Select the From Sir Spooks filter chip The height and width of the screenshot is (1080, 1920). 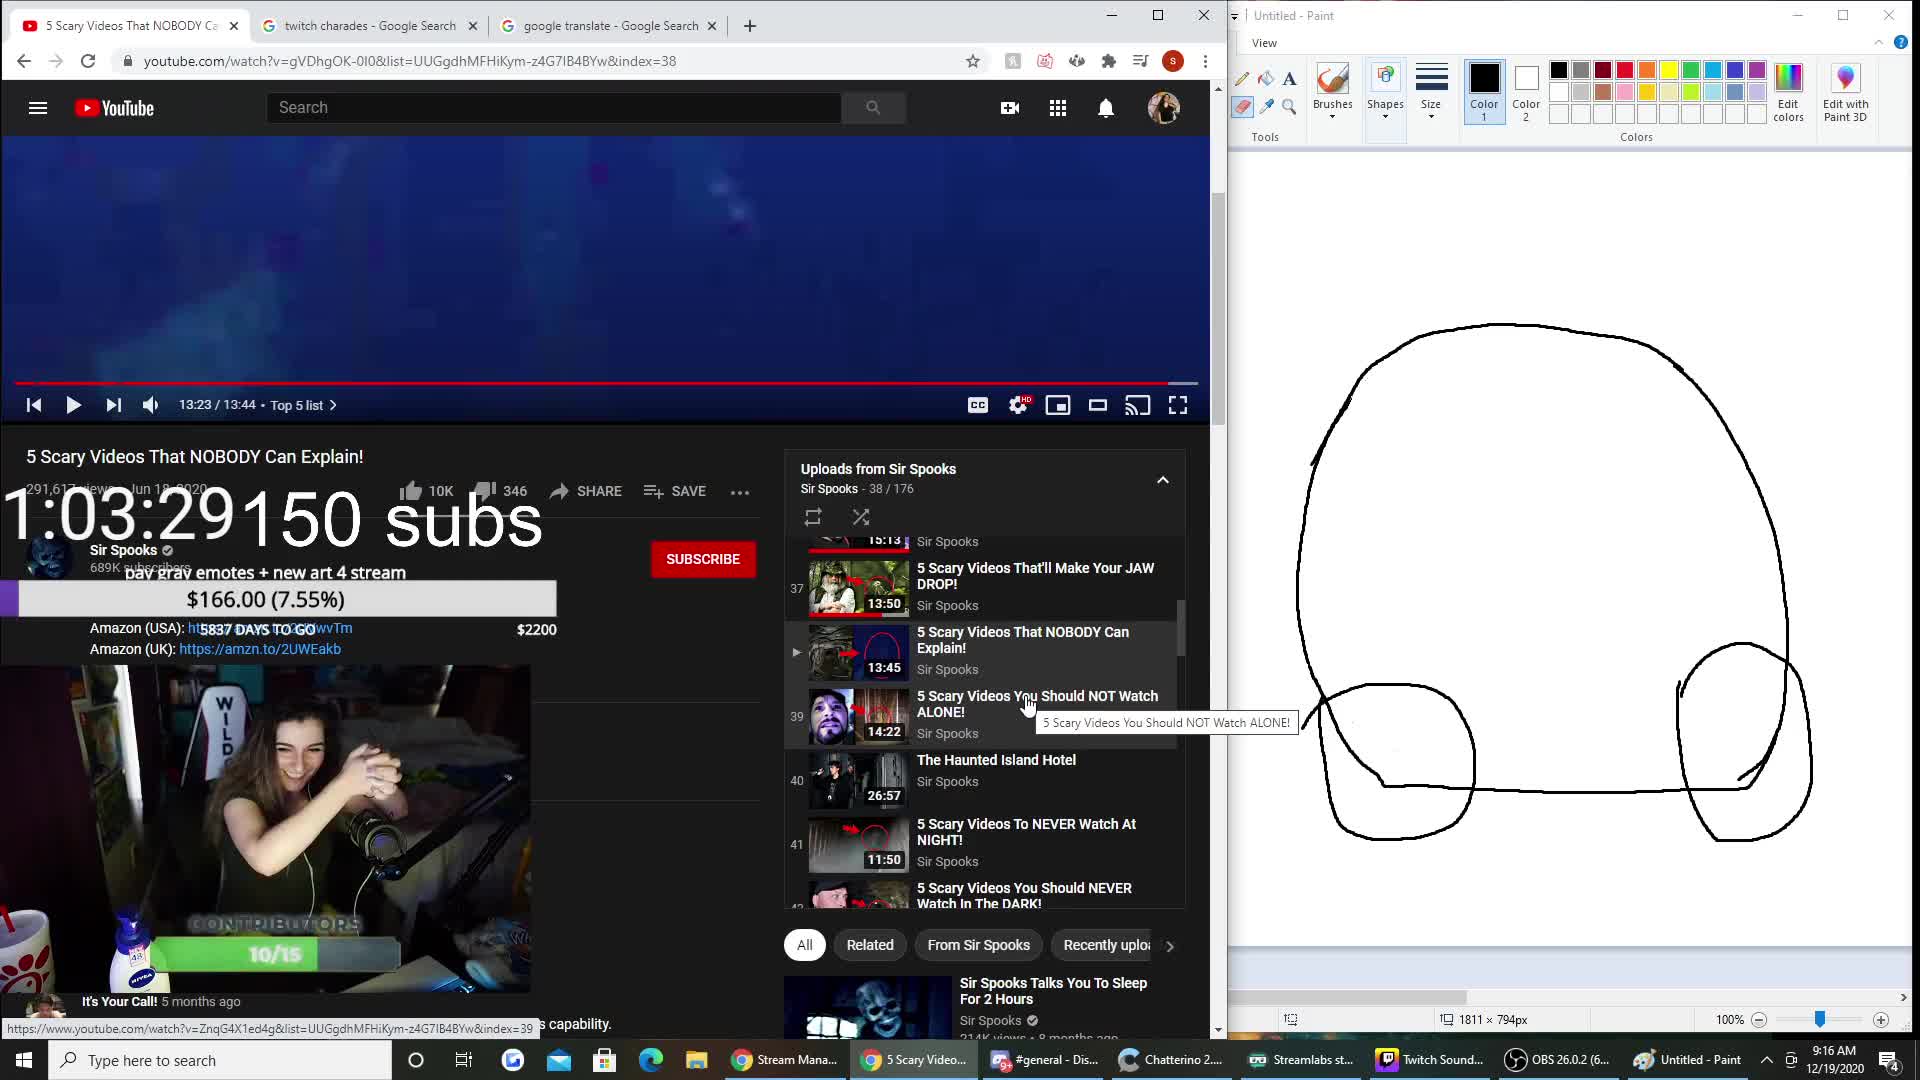pyautogui.click(x=978, y=945)
